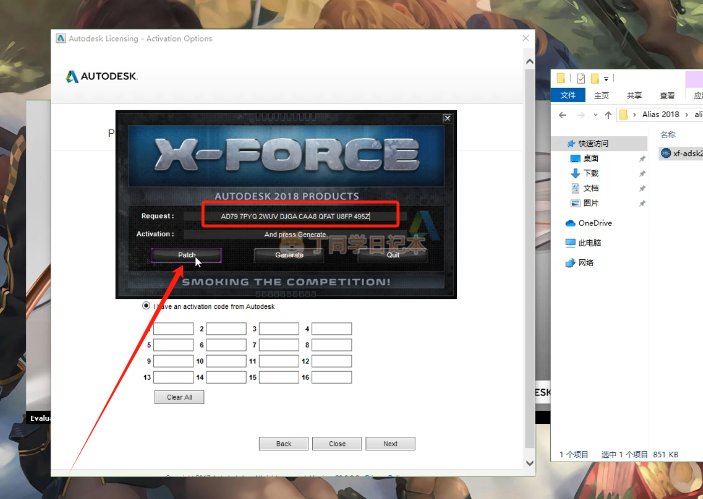Click the Next button in Autodesk Licensing
Image resolution: width=703 pixels, height=499 pixels.
(x=391, y=444)
